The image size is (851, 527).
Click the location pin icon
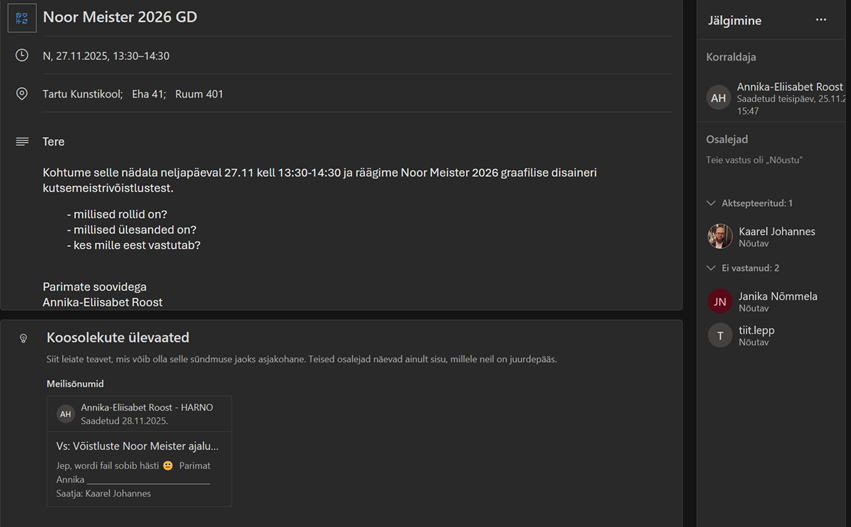(22, 94)
